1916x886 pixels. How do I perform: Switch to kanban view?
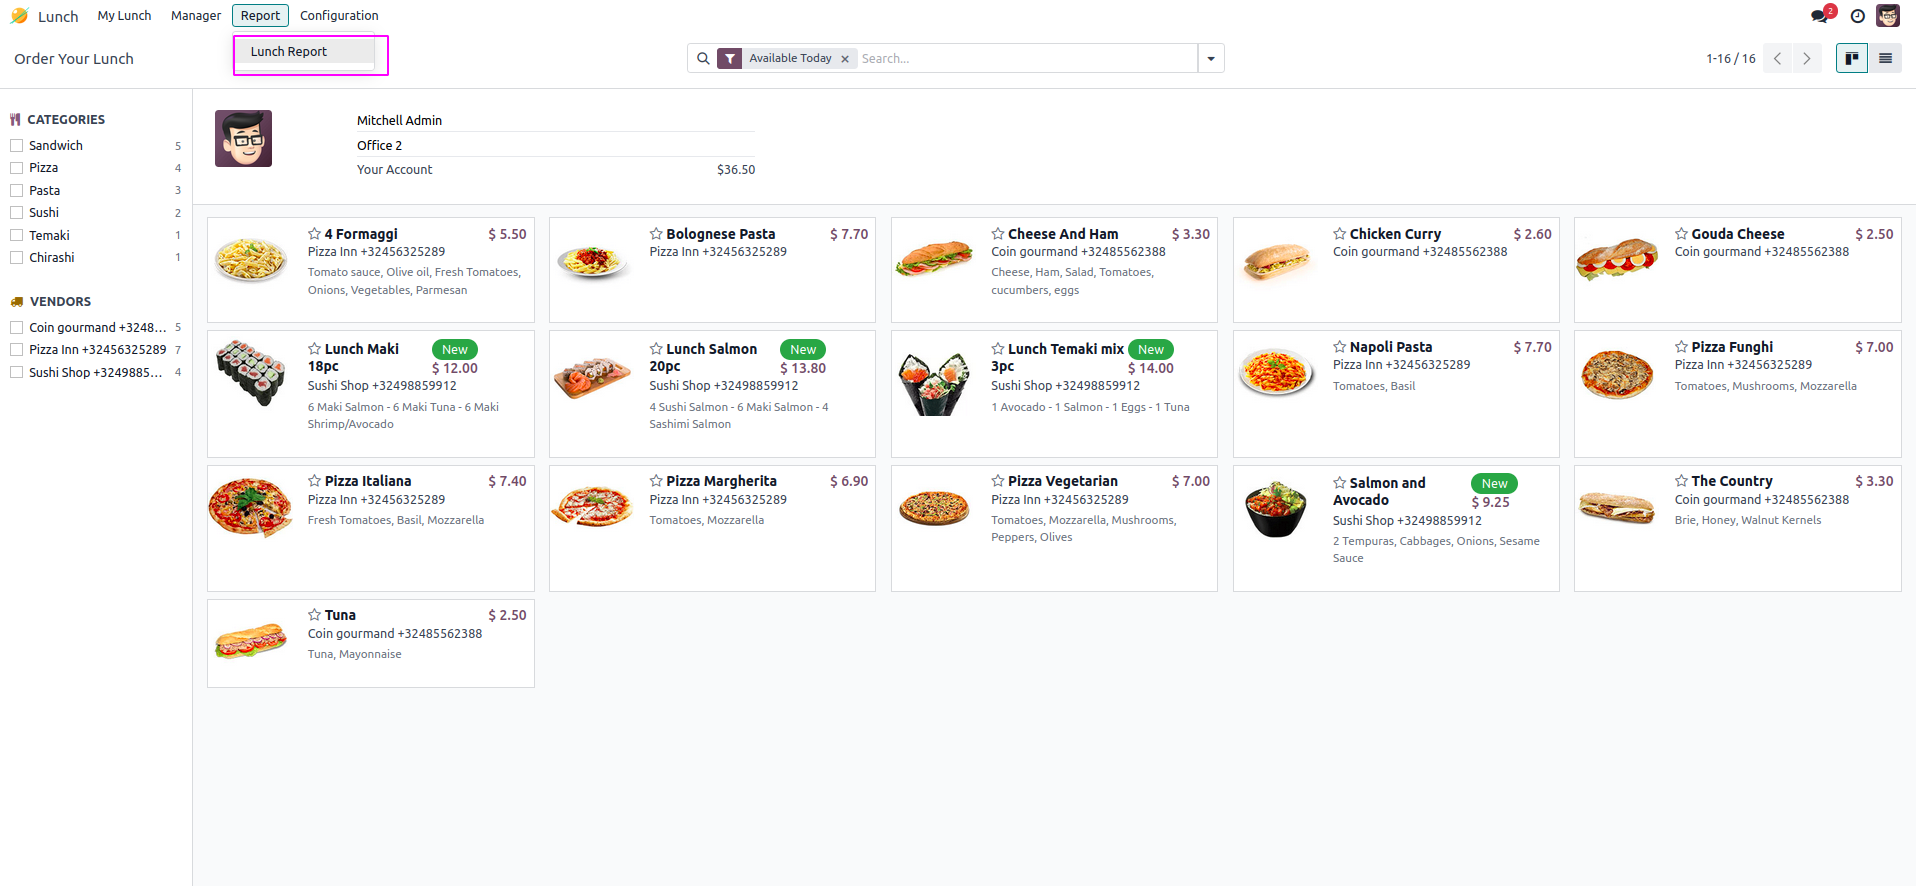(x=1851, y=58)
